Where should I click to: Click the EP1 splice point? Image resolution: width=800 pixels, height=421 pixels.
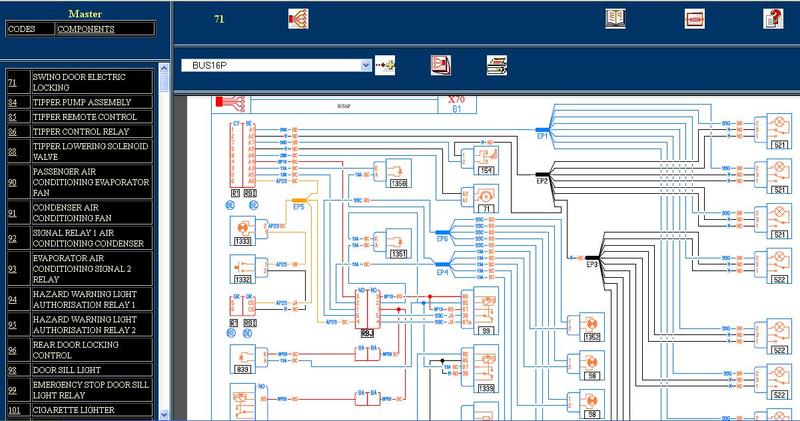coord(542,131)
